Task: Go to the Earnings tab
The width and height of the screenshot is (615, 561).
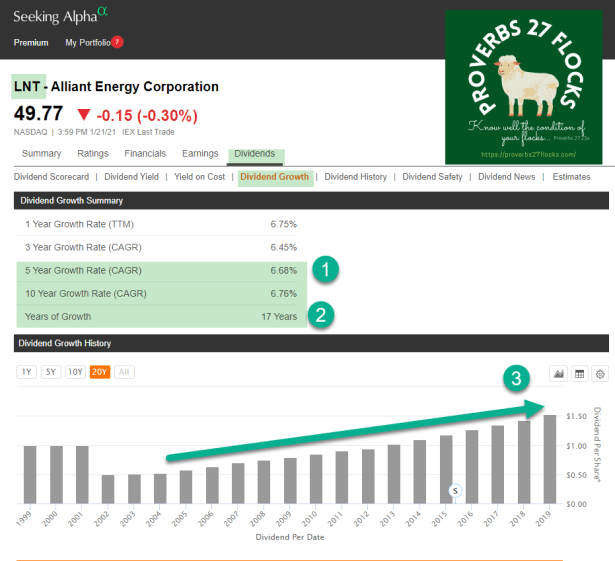Action: [200, 154]
